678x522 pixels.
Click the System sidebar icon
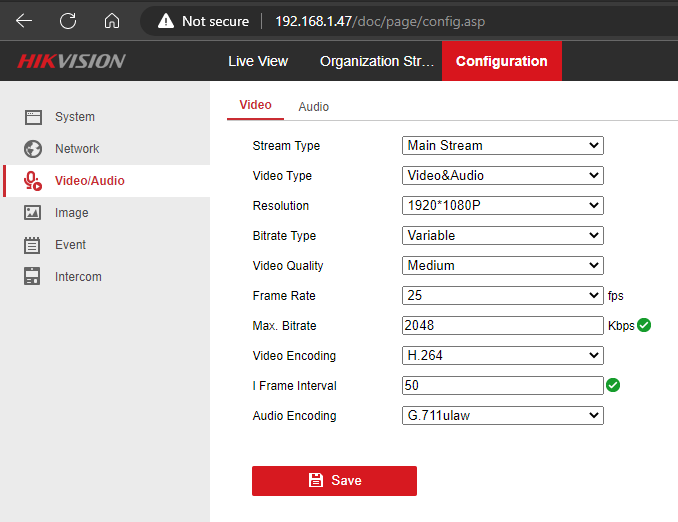33,117
